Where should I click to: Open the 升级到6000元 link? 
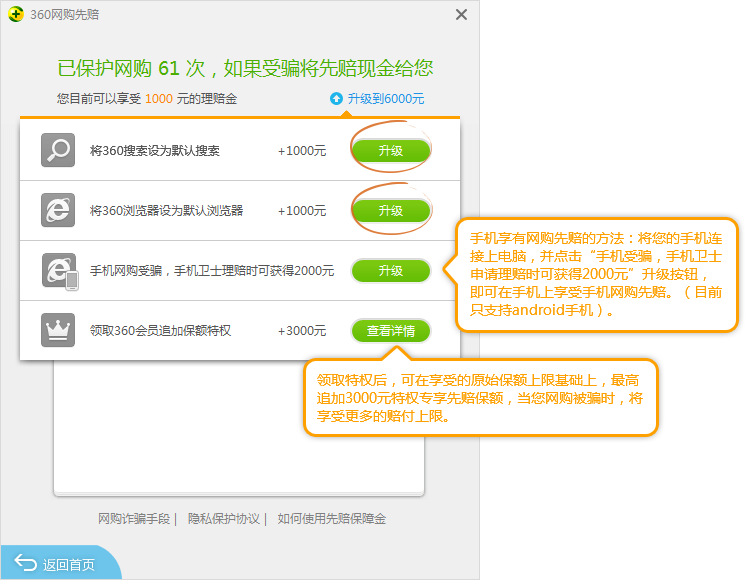386,99
